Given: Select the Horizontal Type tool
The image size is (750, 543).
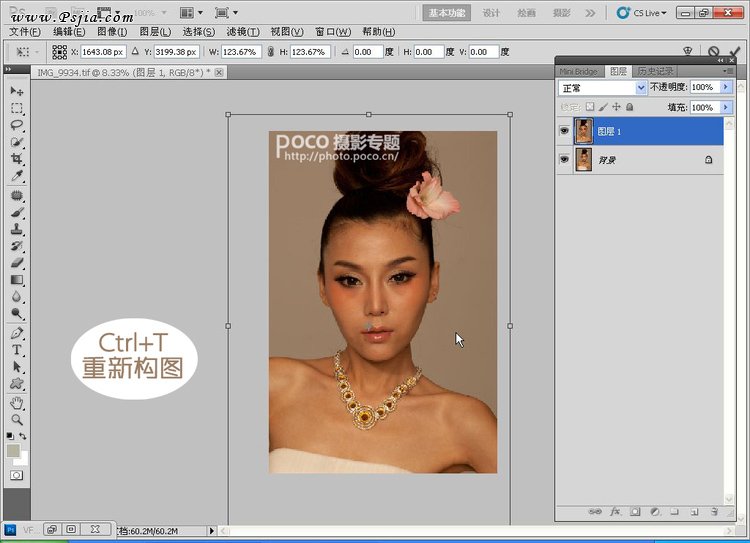Looking at the screenshot, I should click(x=17, y=350).
